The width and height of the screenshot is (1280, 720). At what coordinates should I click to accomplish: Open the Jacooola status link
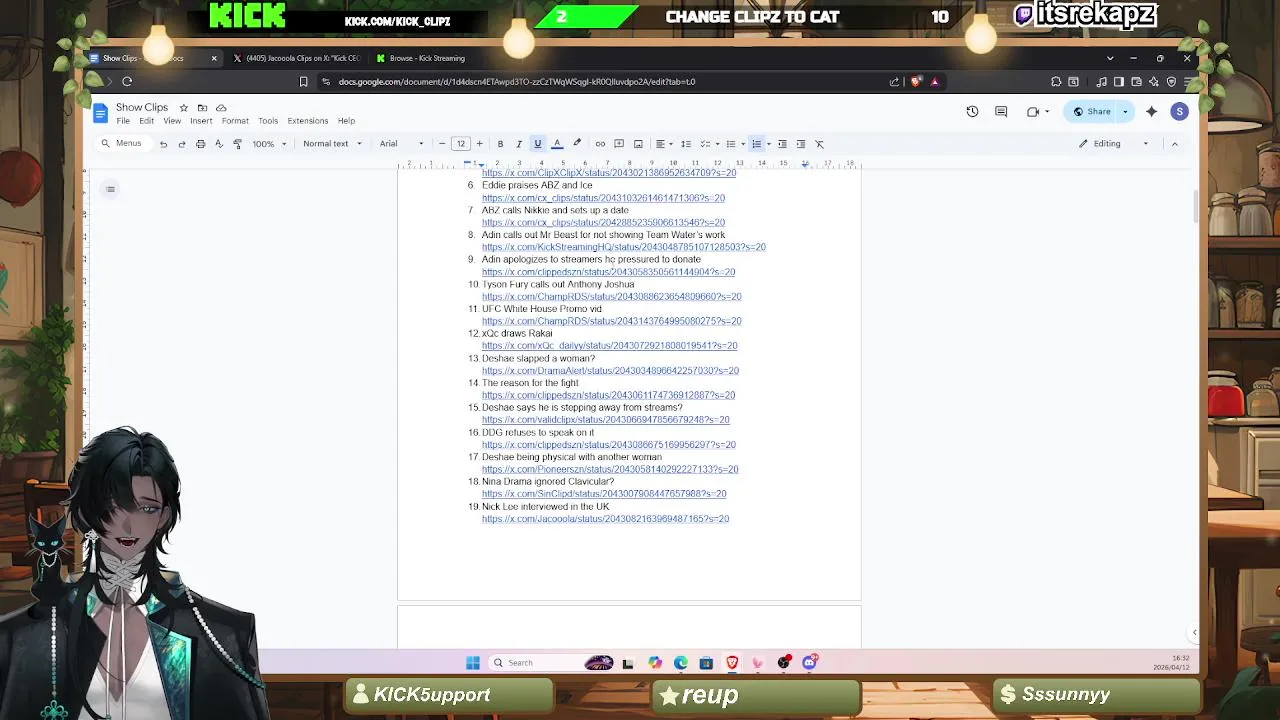click(605, 519)
